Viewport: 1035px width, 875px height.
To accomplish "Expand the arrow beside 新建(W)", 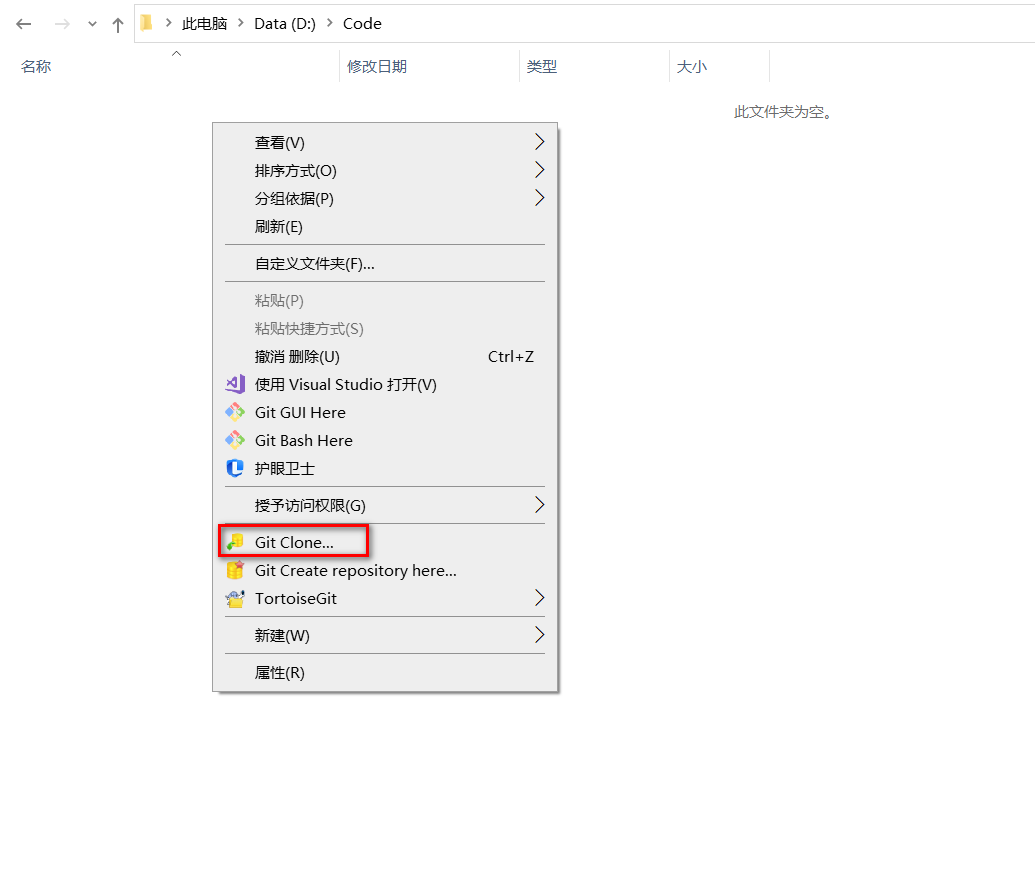I will [x=539, y=635].
